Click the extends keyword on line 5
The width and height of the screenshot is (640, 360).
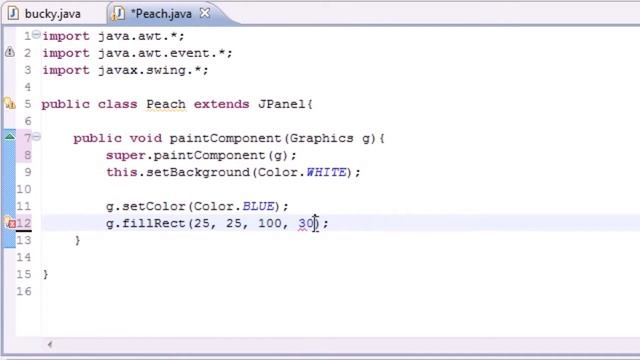[x=222, y=104]
